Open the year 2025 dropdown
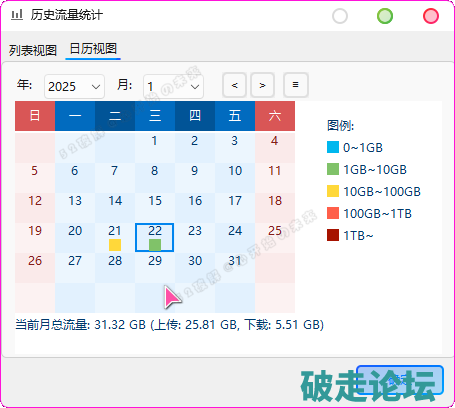The width and height of the screenshot is (455, 408). pos(74,87)
